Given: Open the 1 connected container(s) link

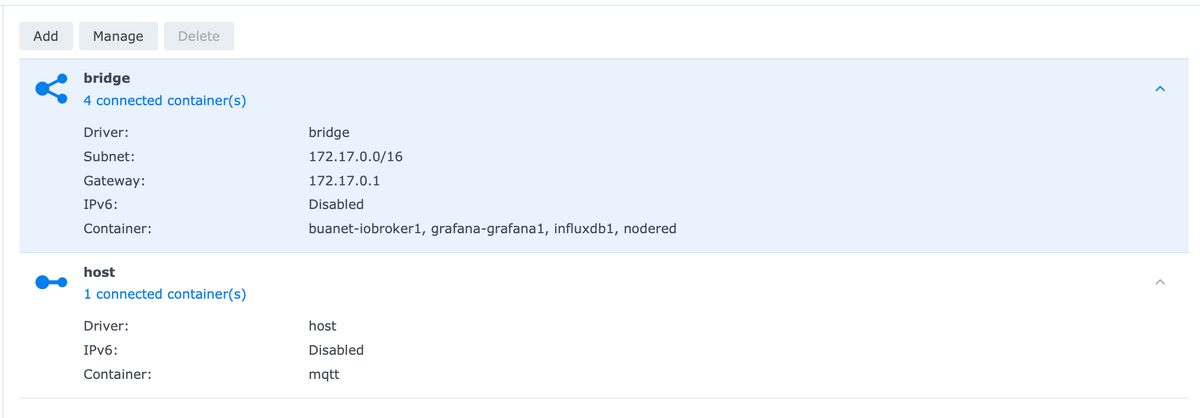Looking at the screenshot, I should pyautogui.click(x=165, y=294).
